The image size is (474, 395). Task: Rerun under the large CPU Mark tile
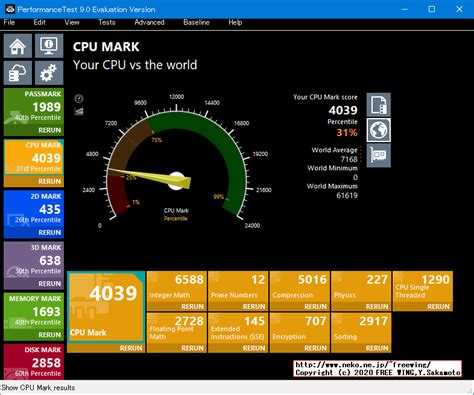pos(131,348)
